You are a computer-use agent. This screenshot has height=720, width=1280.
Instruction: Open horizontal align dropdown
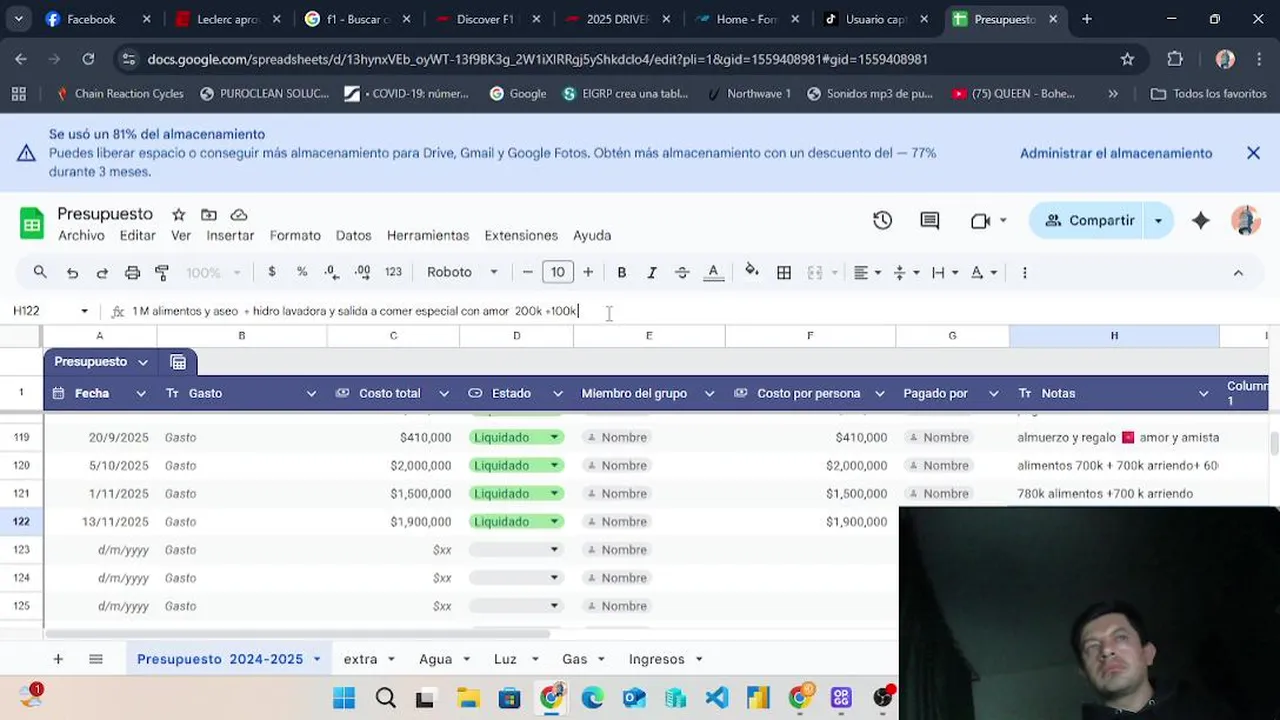tap(867, 272)
